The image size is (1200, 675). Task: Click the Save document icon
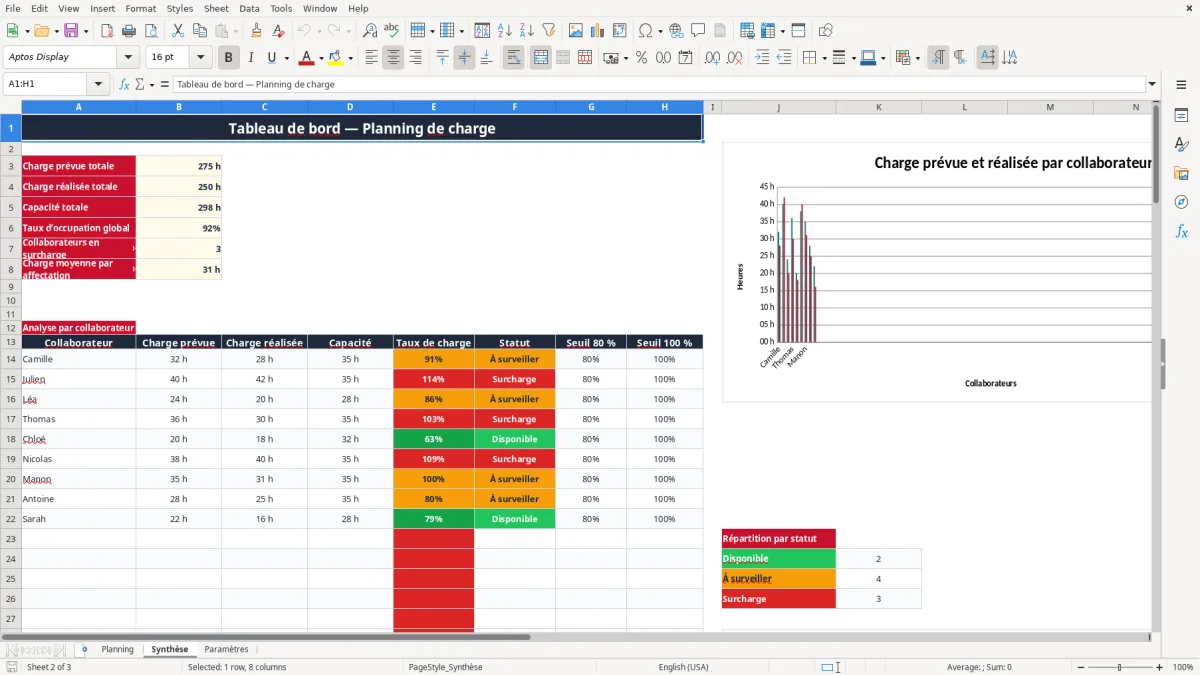tap(71, 31)
